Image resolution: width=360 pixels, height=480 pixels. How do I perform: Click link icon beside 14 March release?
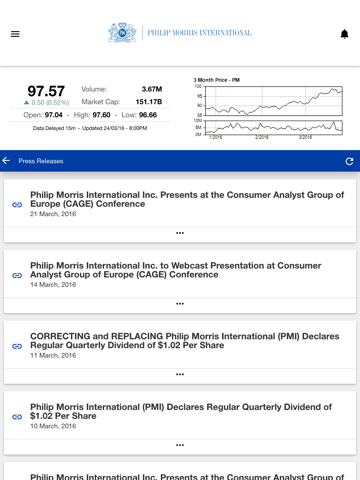(17, 275)
